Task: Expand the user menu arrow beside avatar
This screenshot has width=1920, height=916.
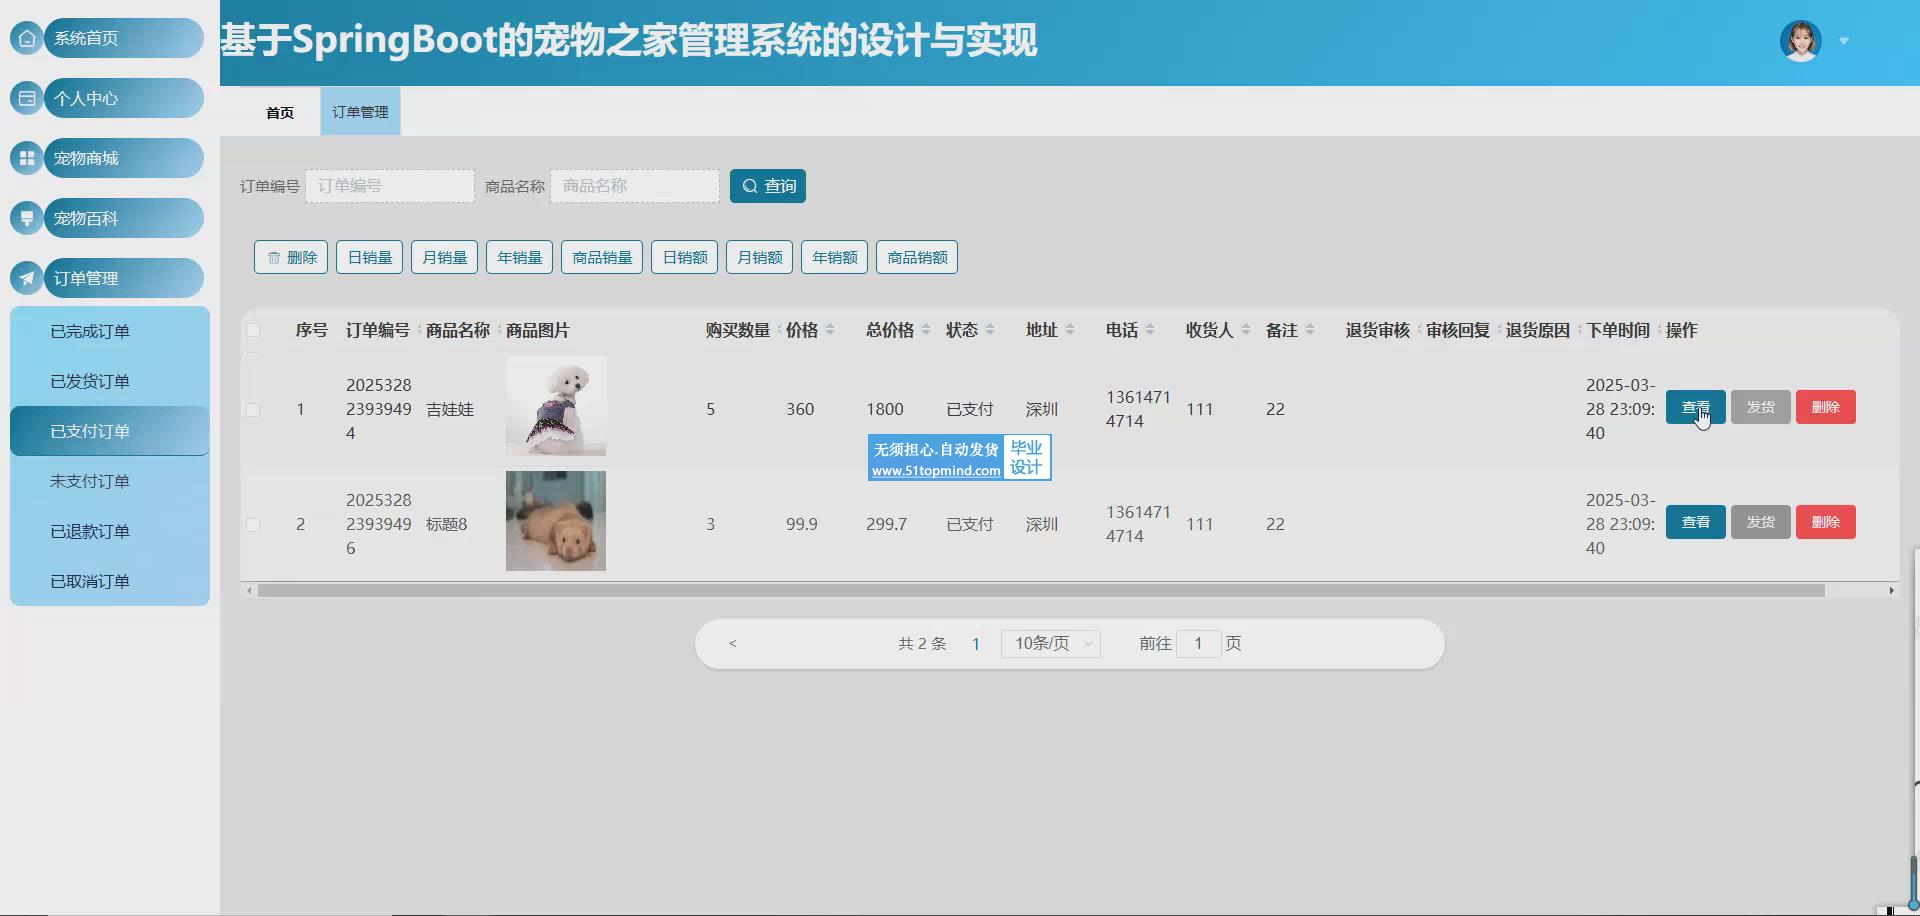Action: coord(1844,41)
